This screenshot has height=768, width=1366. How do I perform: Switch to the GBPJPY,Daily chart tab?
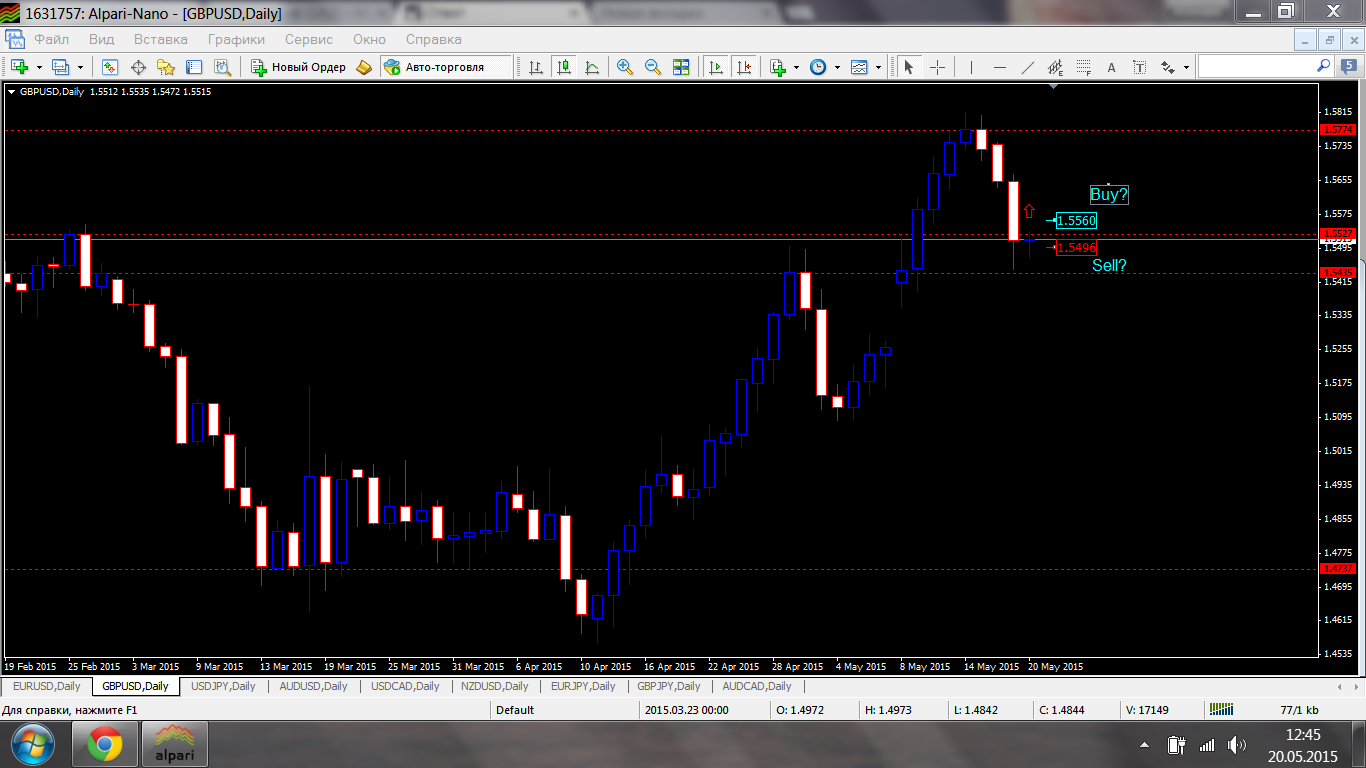(x=671, y=686)
